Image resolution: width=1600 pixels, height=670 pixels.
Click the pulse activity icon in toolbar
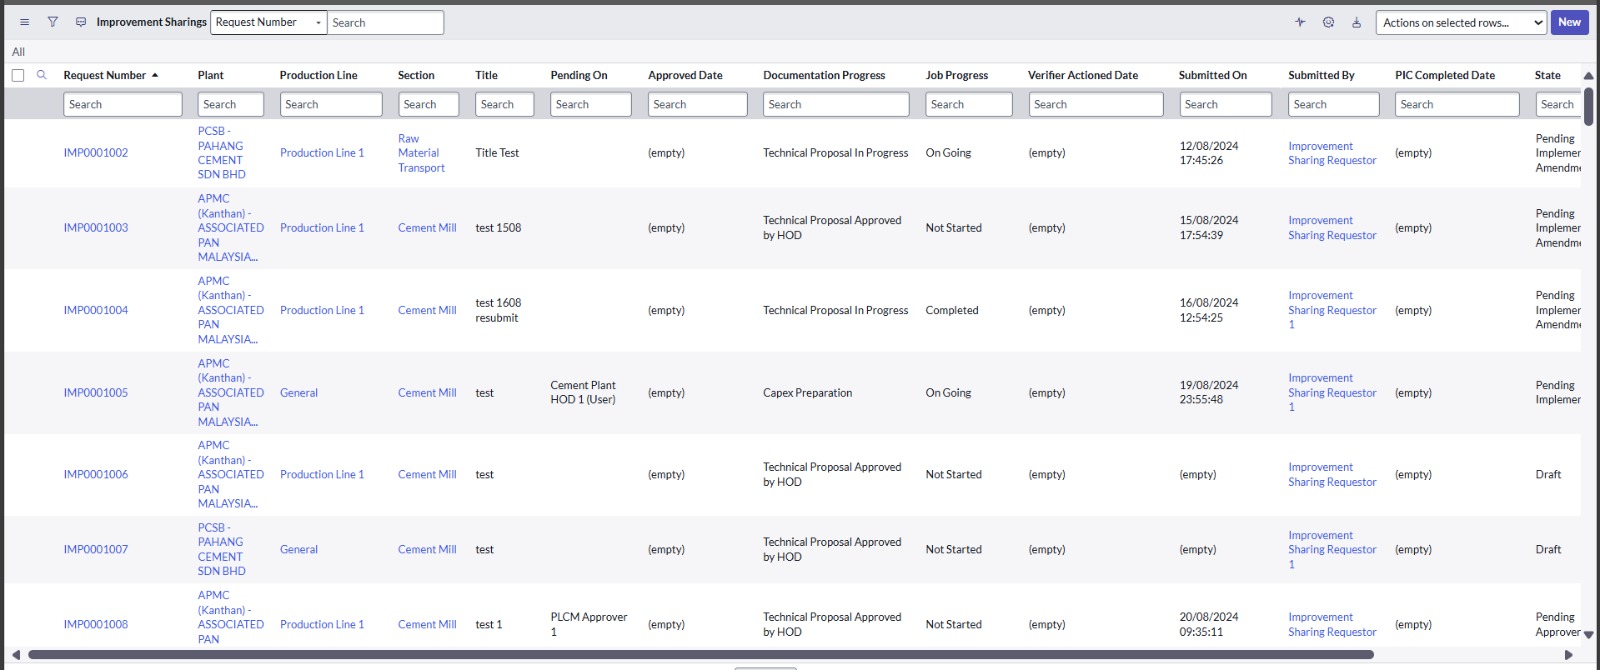point(1300,22)
